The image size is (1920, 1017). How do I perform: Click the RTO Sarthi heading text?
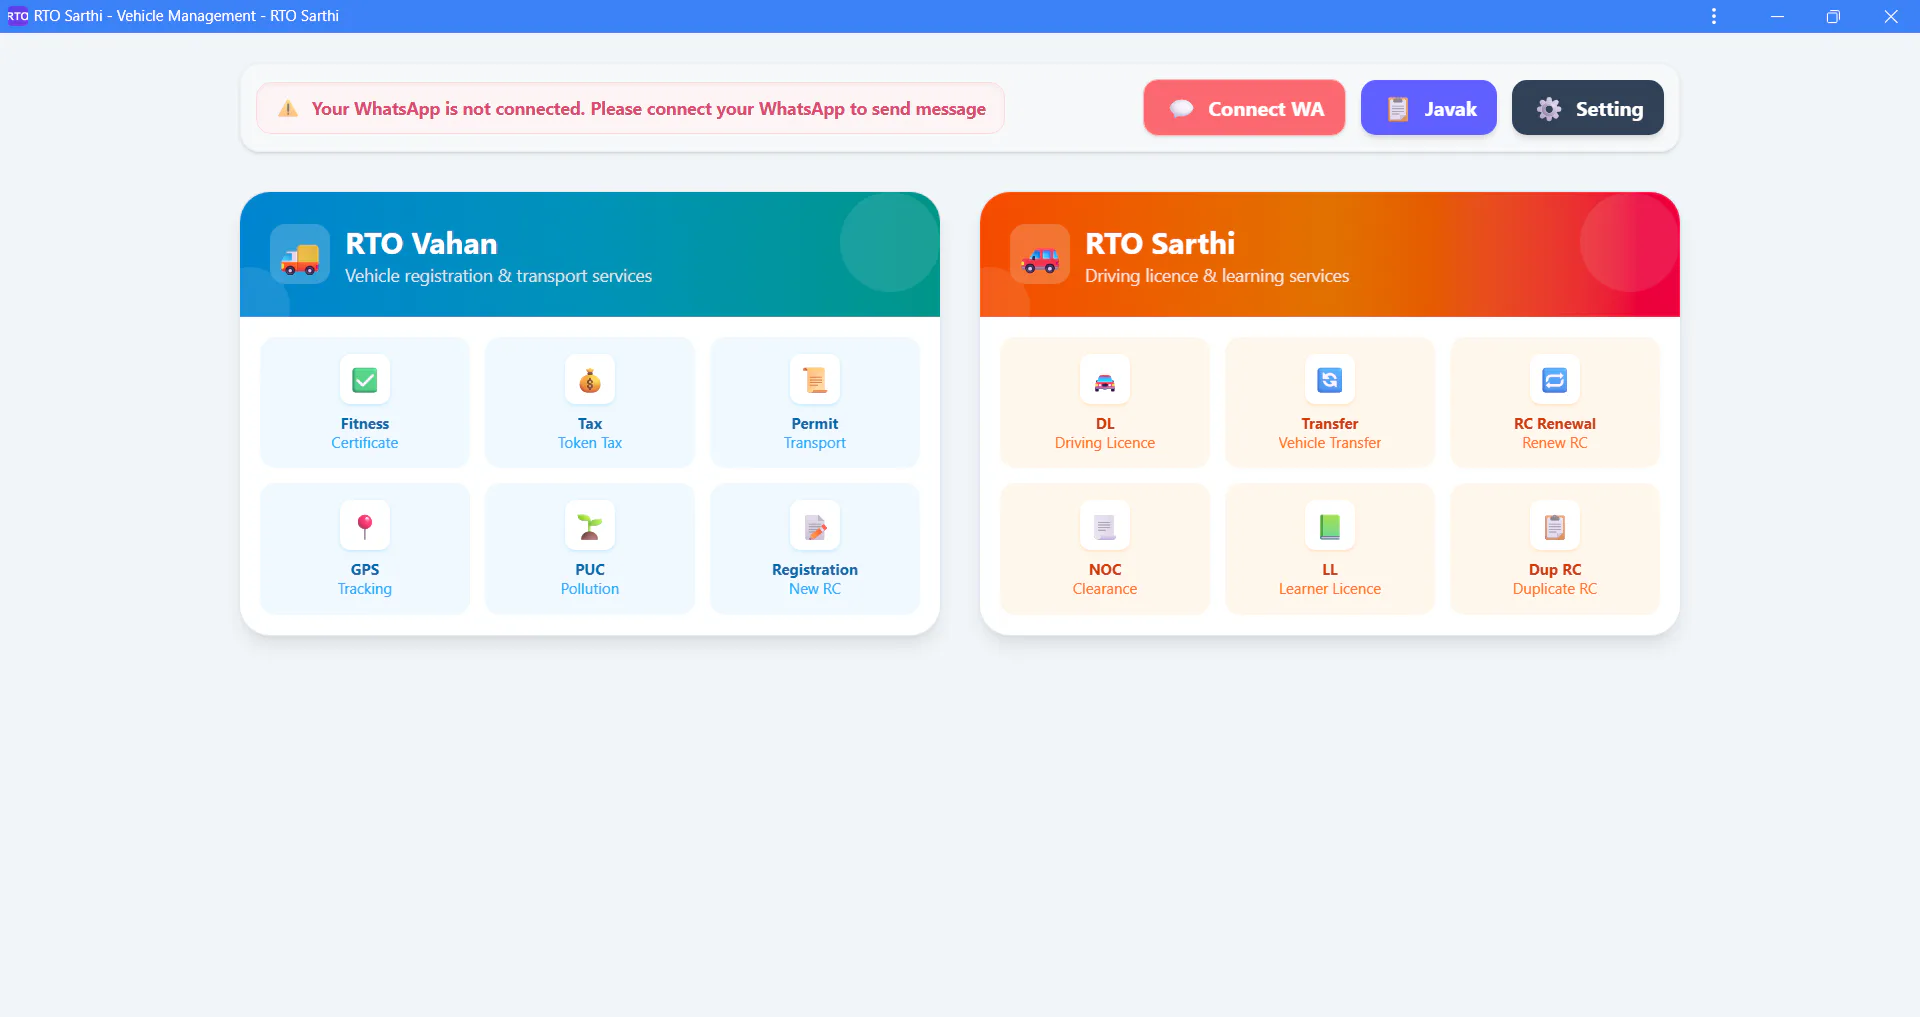[x=1160, y=243]
